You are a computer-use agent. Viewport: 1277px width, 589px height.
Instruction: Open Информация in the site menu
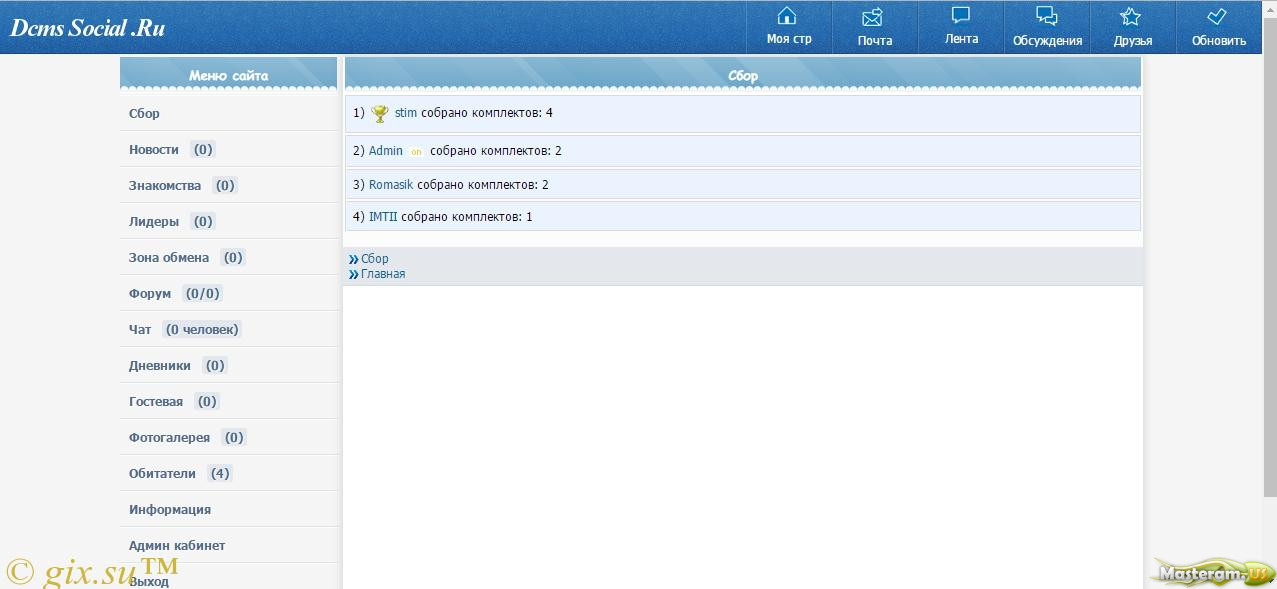pos(170,510)
